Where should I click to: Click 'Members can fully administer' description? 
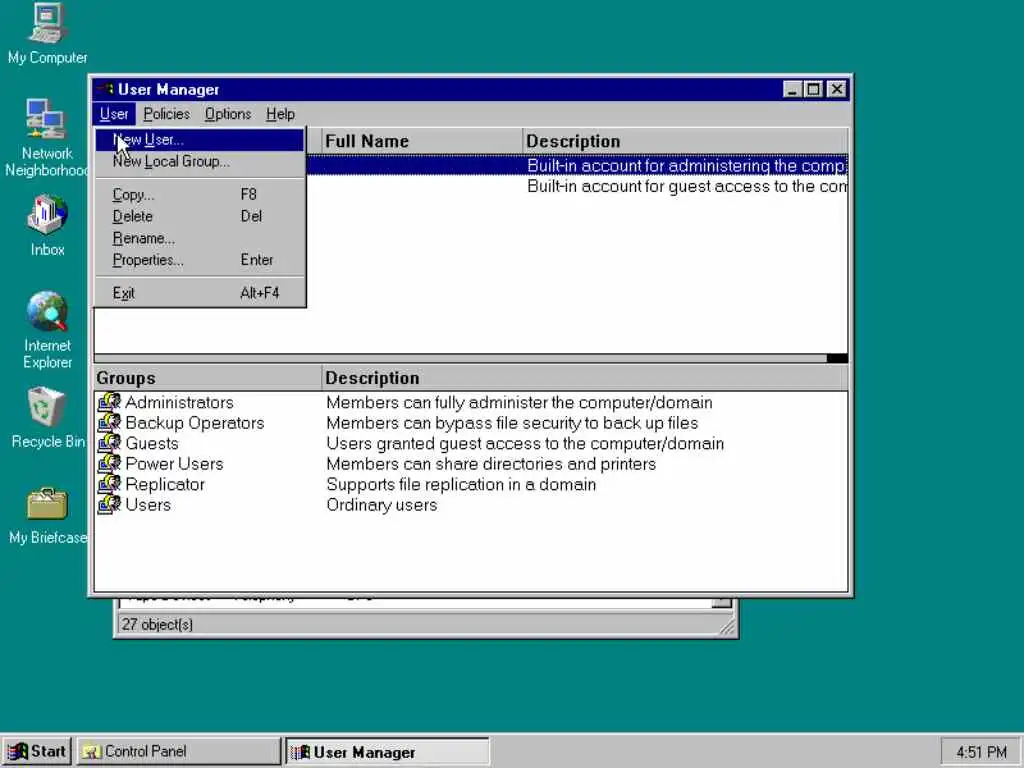coord(519,402)
